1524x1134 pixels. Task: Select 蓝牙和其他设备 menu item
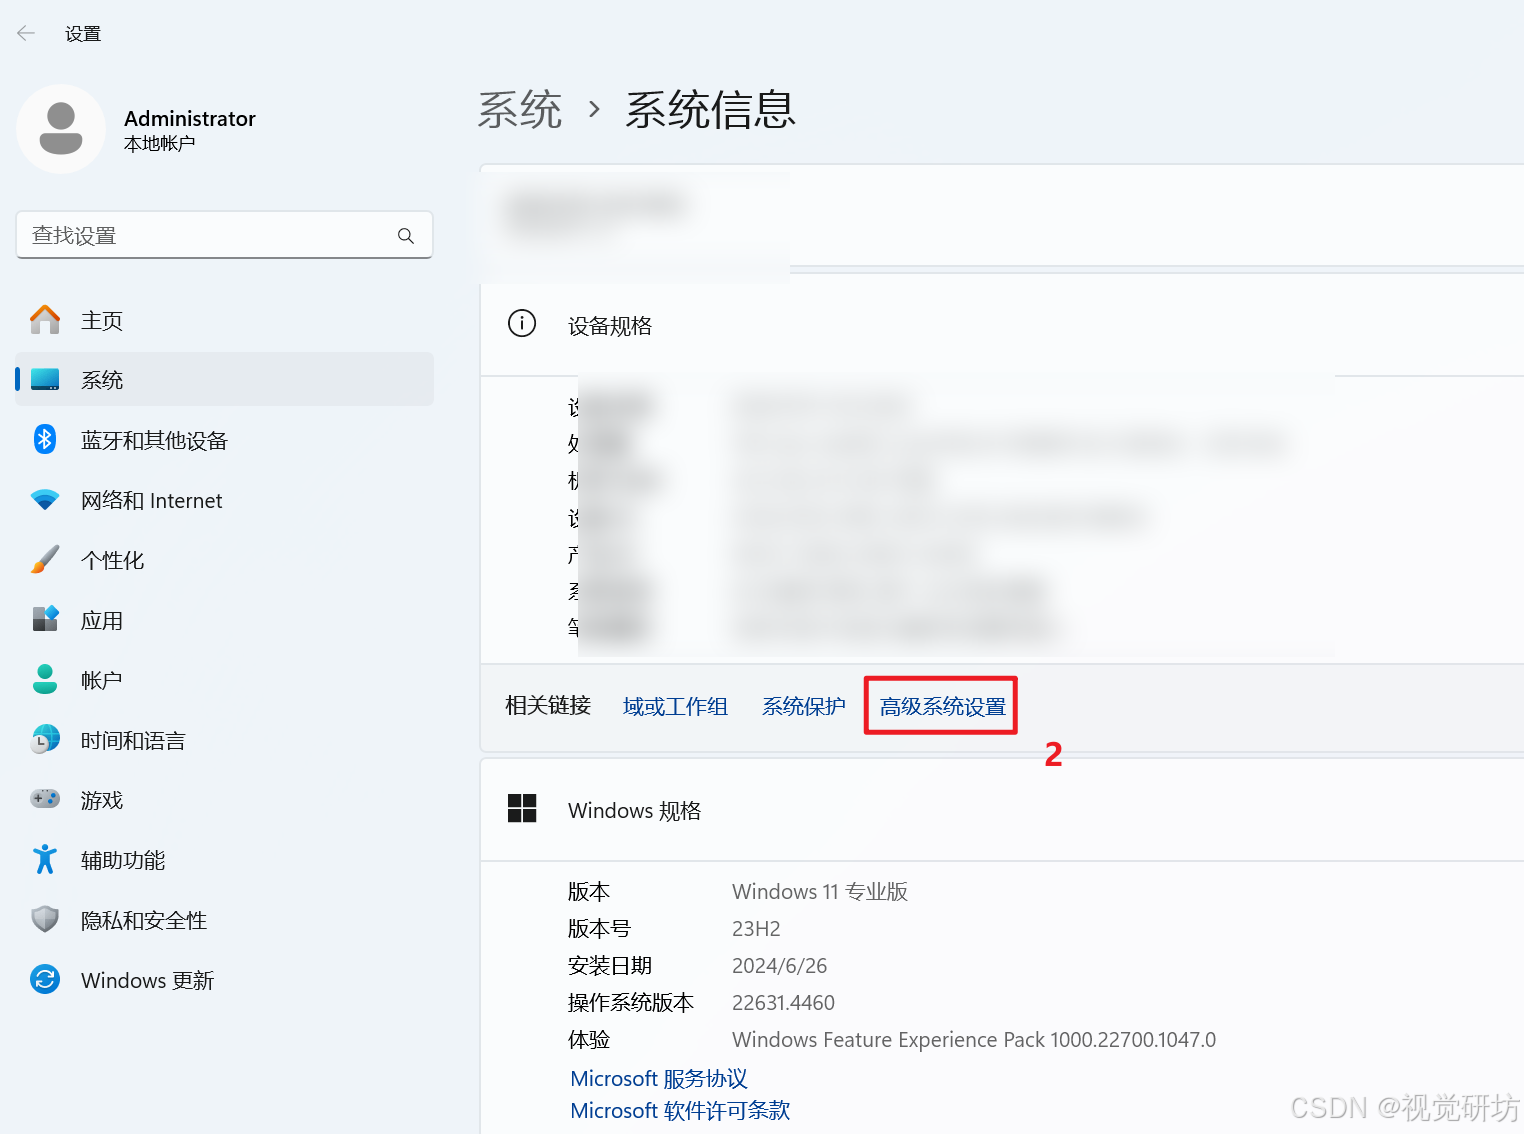(225, 440)
